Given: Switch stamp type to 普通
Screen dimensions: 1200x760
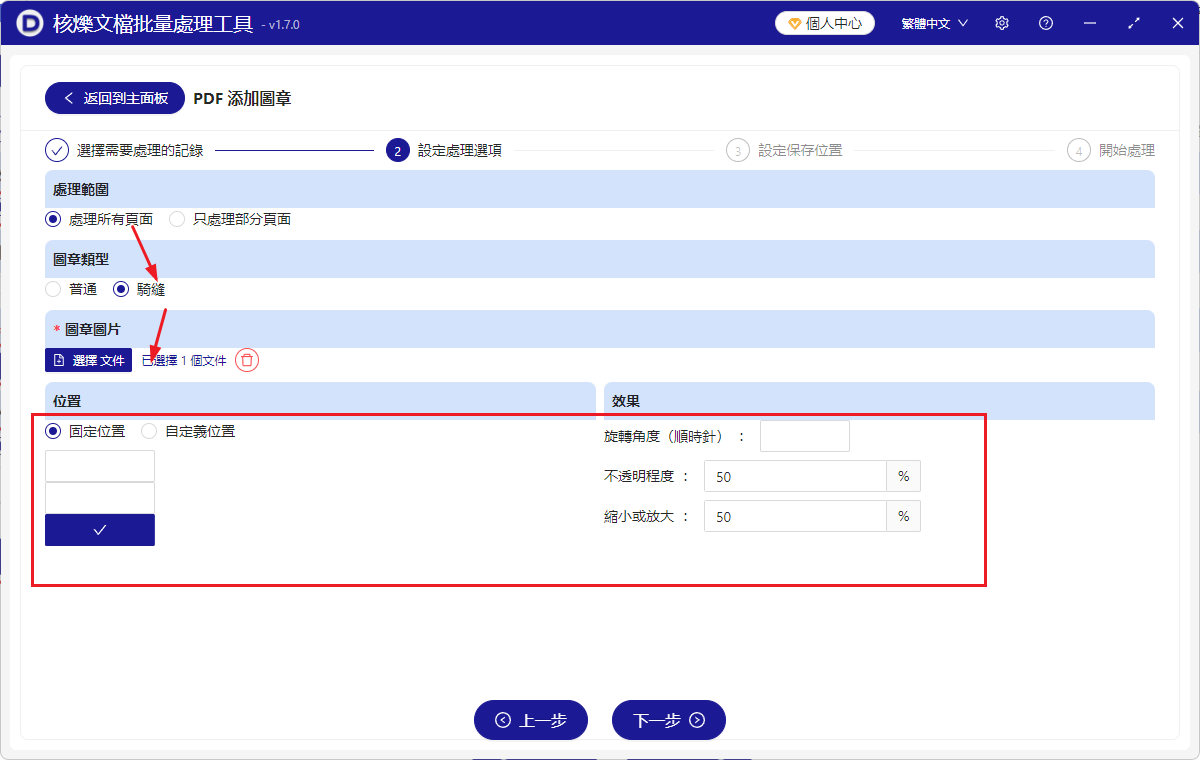Looking at the screenshot, I should [52, 289].
